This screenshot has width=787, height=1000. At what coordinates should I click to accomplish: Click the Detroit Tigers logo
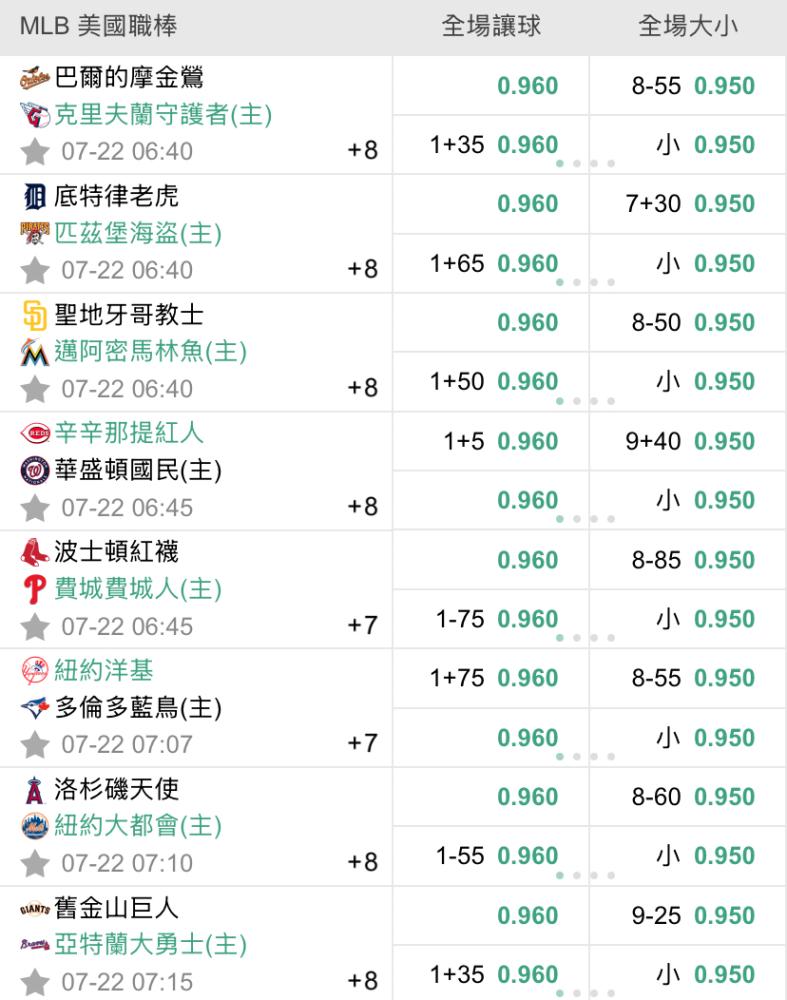(x=34, y=196)
